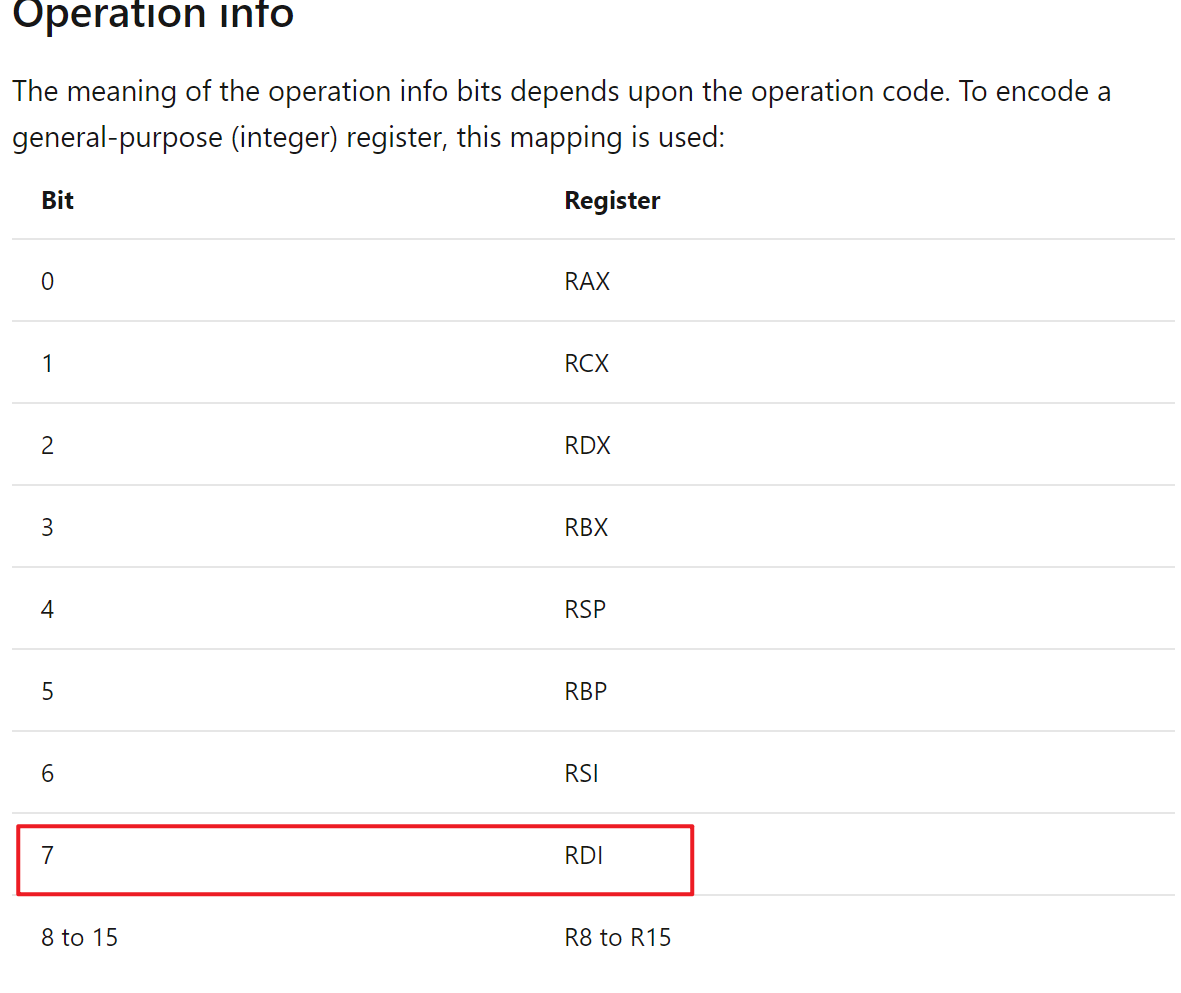
Task: Click bit value 1 in table
Action: tap(47, 363)
